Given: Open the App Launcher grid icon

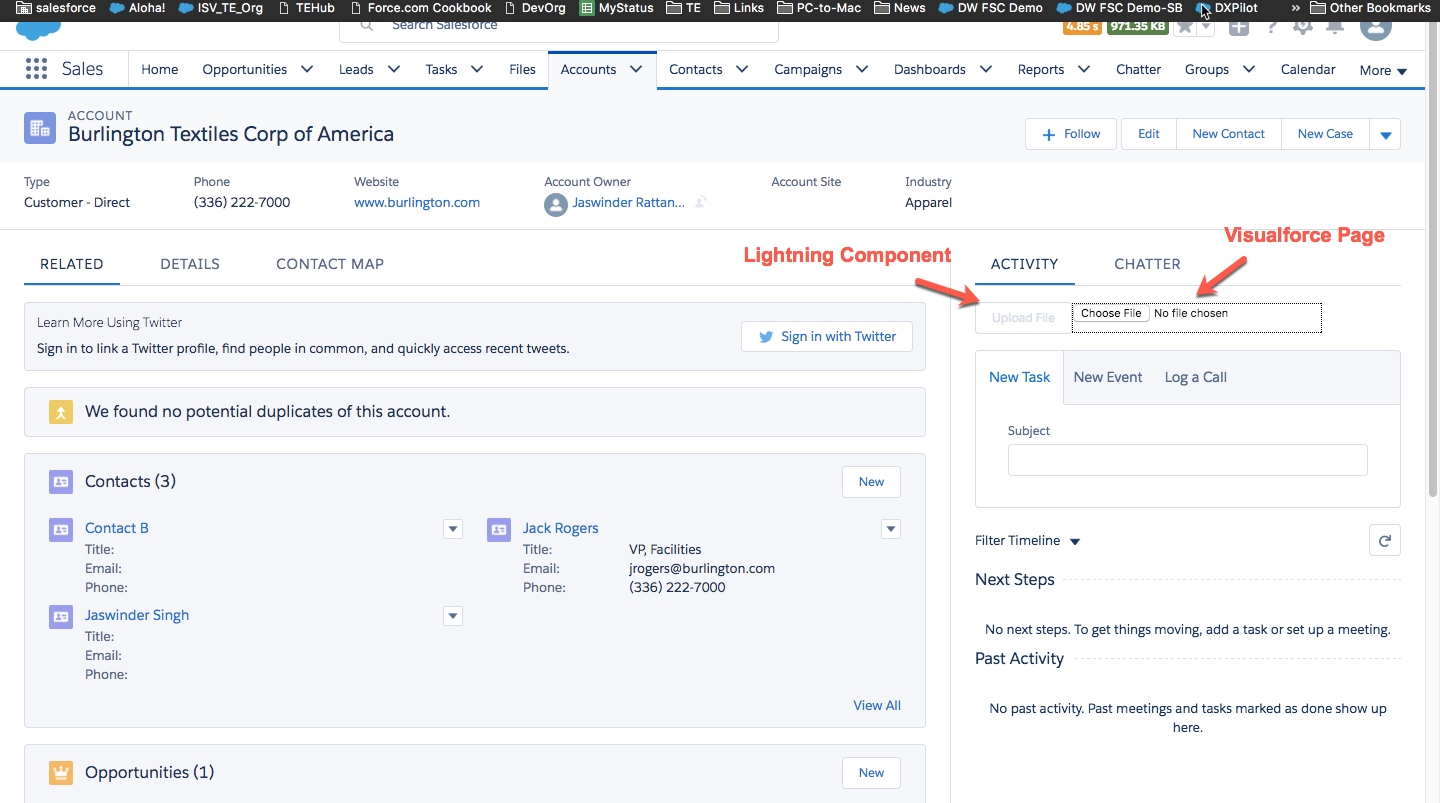Looking at the screenshot, I should (x=36, y=69).
